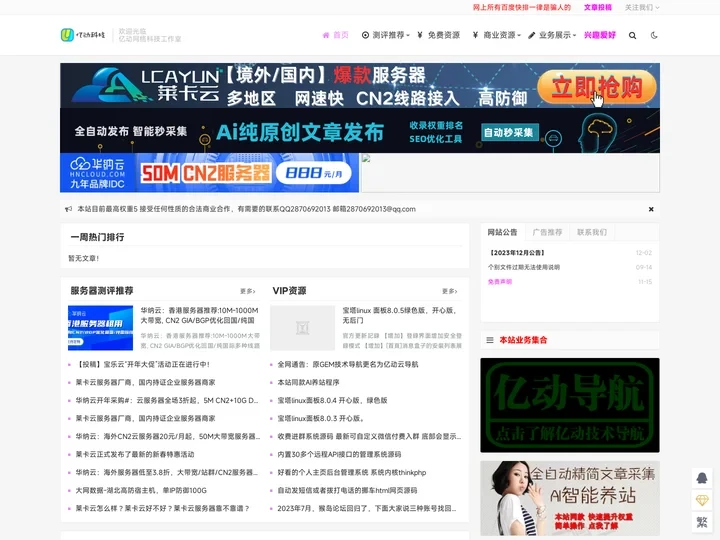Viewport: 720px width, 540px height.
Task: Open 大同数据-湖北高防宿主机 article
Action: click(x=141, y=490)
